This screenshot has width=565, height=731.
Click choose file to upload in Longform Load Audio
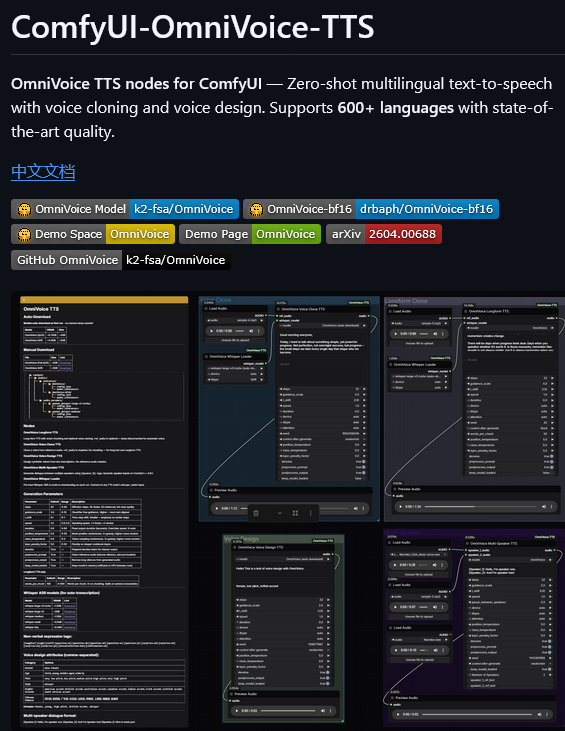coord(419,343)
